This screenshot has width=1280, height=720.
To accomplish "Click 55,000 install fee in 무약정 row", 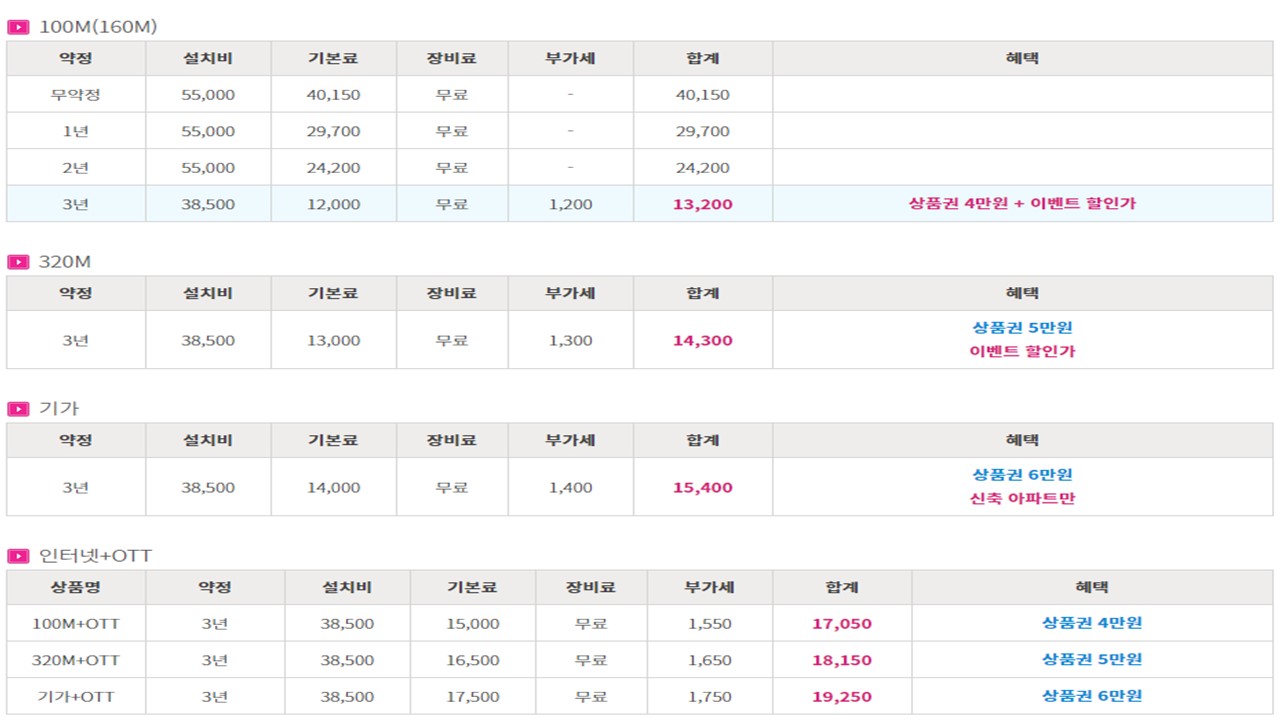I will point(208,95).
